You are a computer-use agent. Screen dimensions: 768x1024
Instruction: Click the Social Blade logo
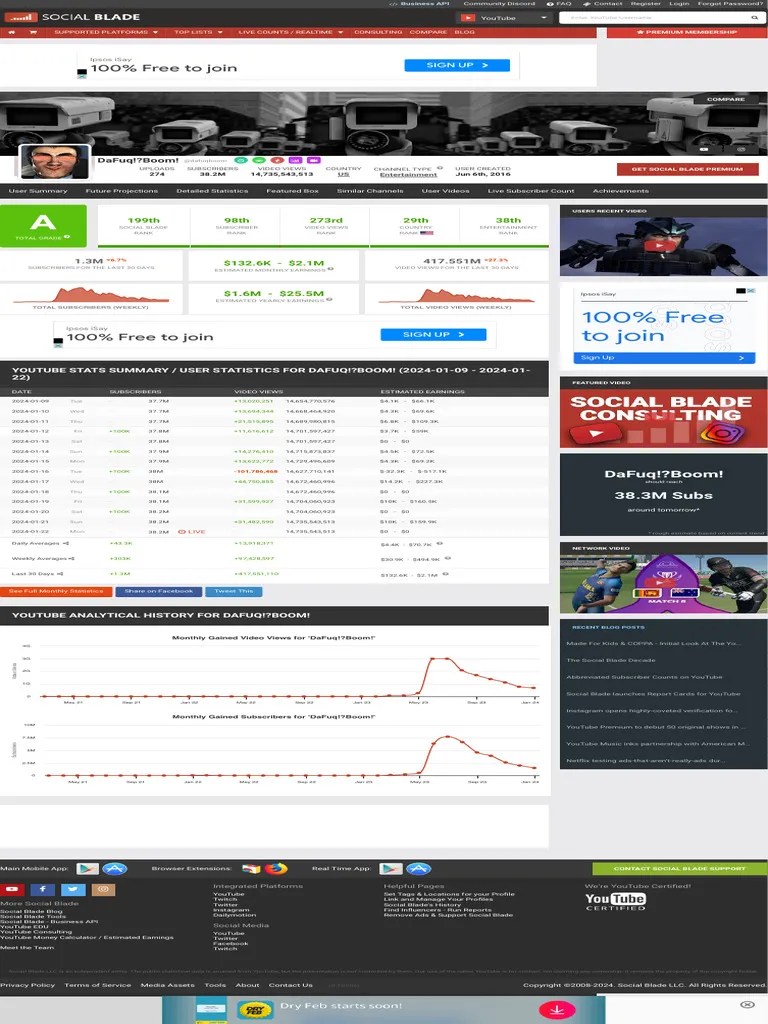[74, 17]
